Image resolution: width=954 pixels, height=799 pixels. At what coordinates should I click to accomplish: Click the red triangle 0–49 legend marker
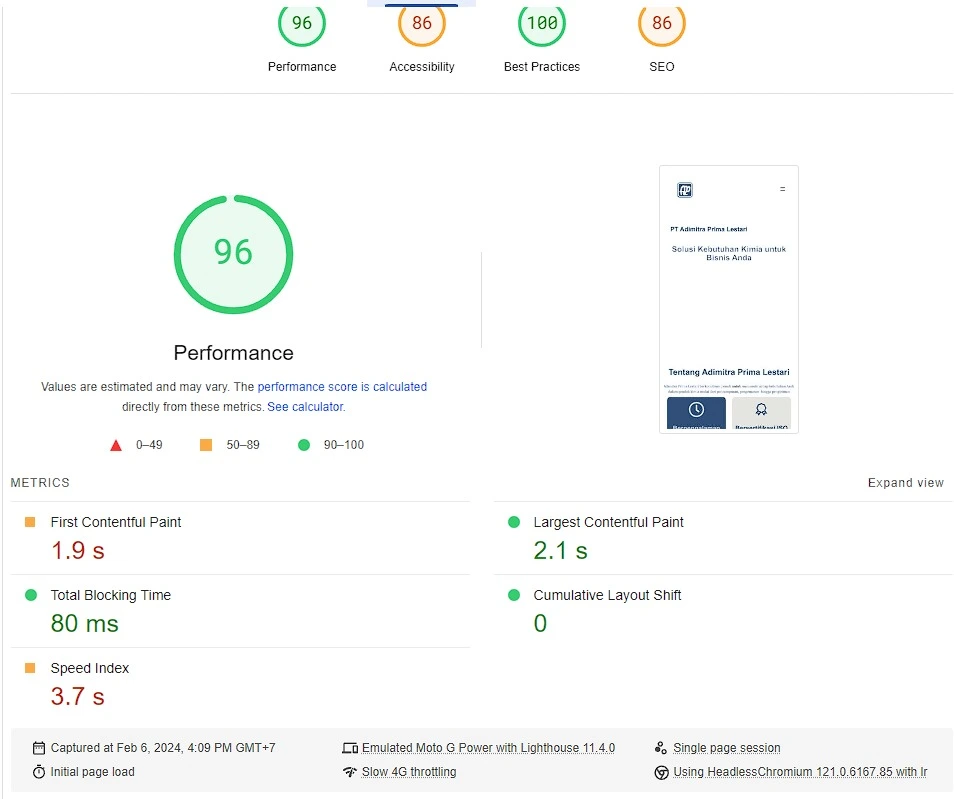click(116, 445)
